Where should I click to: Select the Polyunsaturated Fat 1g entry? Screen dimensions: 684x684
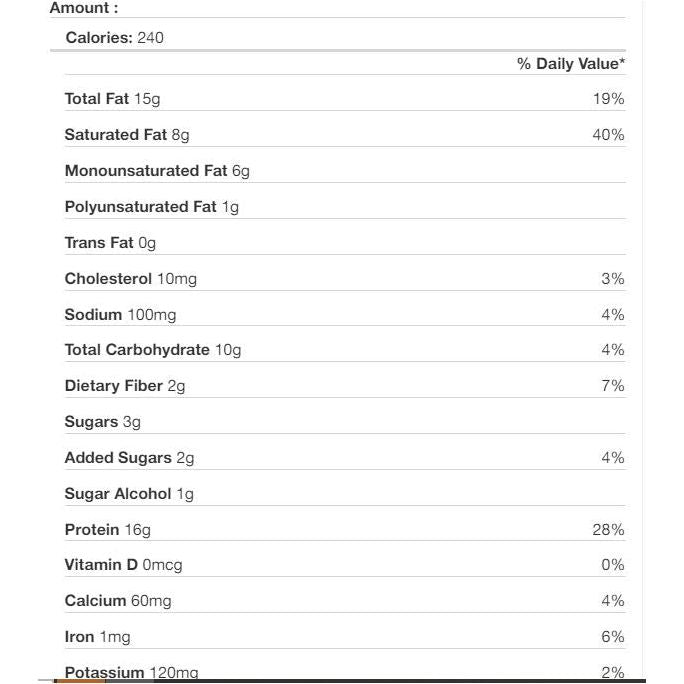[151, 207]
